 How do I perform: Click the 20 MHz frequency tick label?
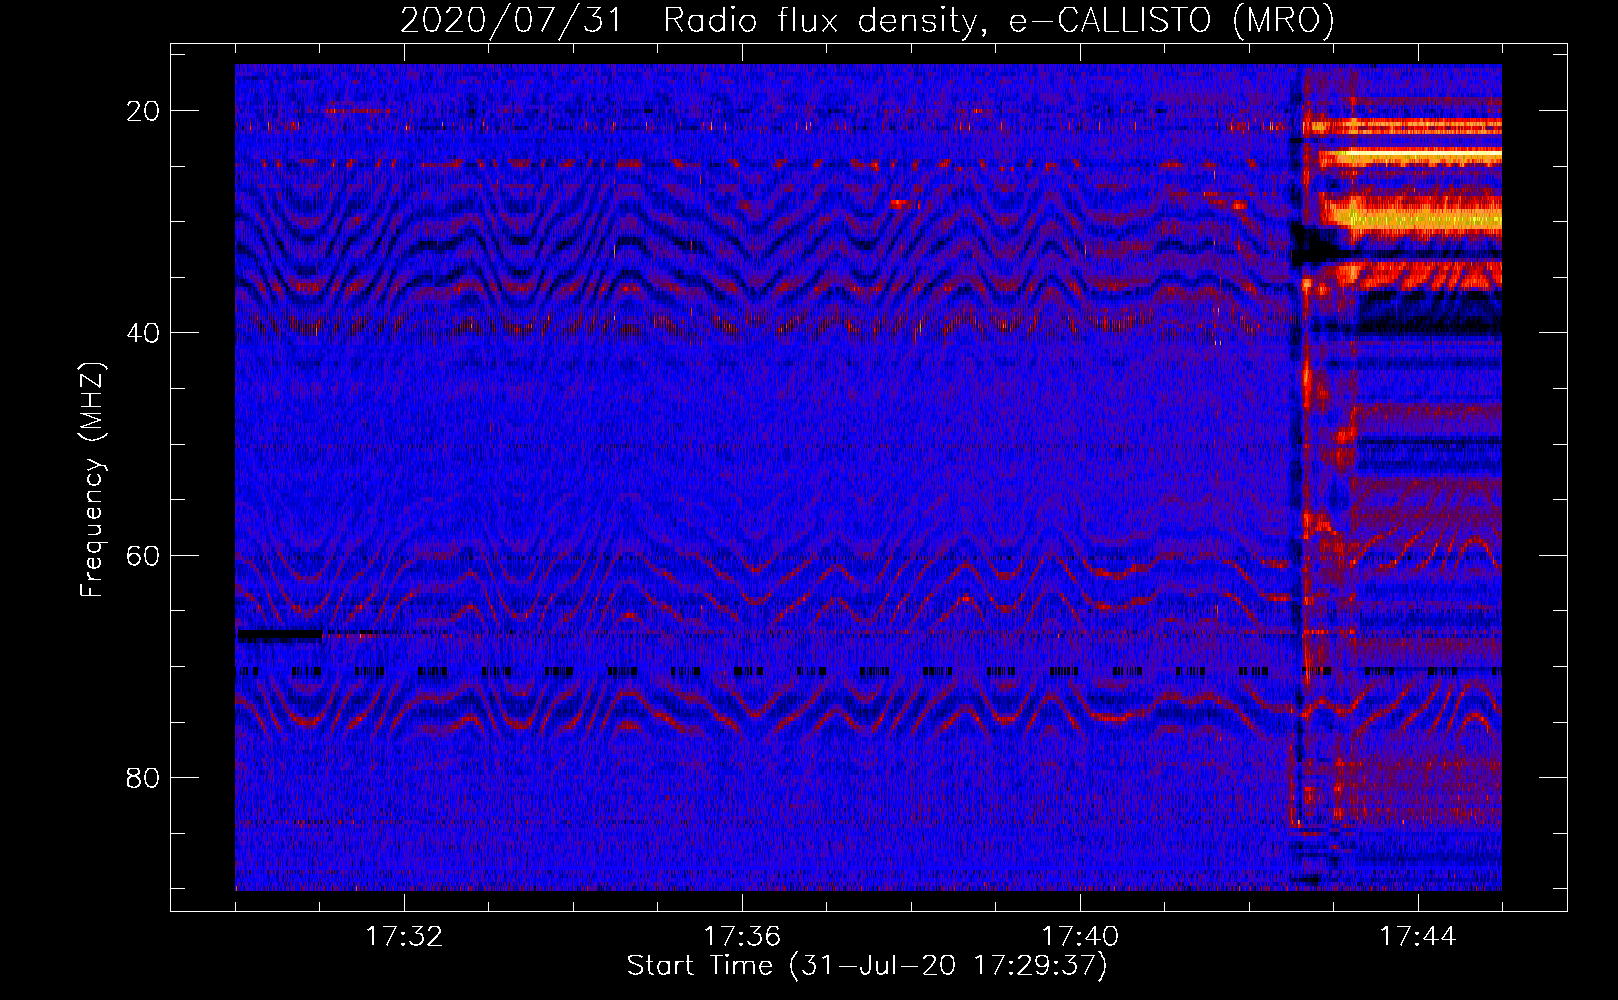click(x=144, y=111)
